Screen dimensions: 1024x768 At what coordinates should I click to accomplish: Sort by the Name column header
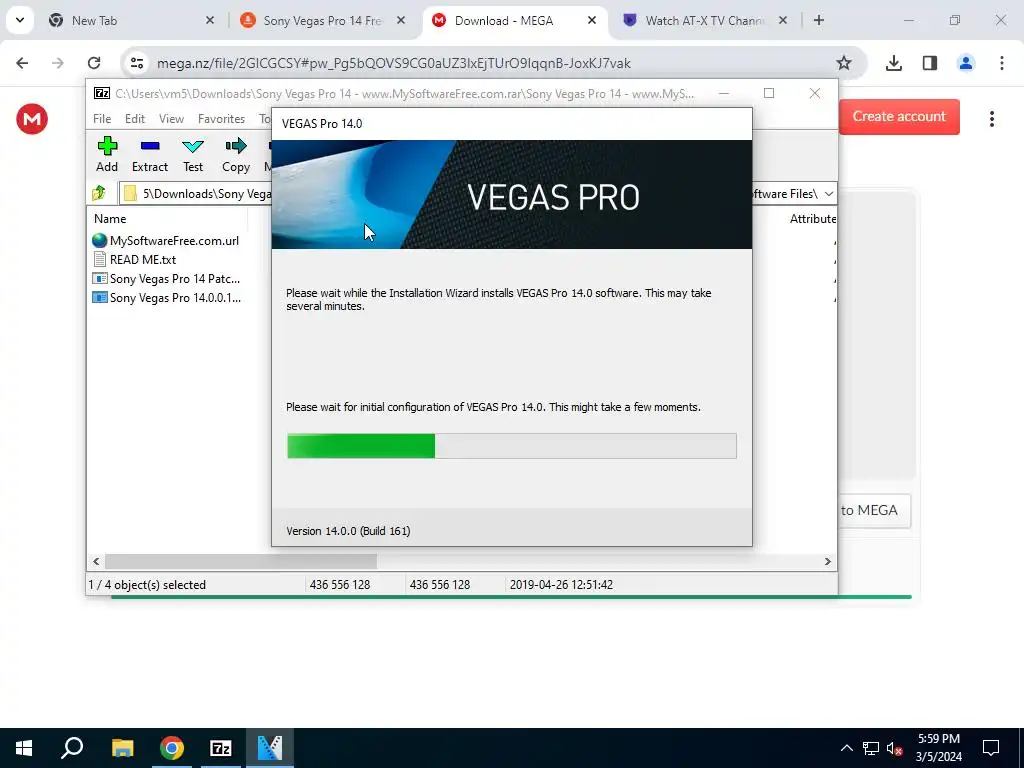click(x=110, y=219)
